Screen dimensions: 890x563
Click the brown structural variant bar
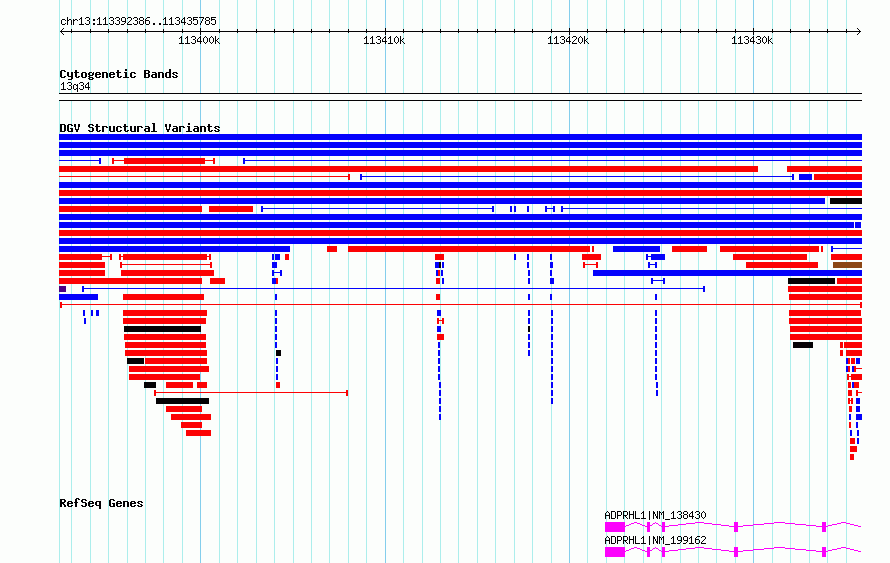pyautogui.click(x=847, y=265)
